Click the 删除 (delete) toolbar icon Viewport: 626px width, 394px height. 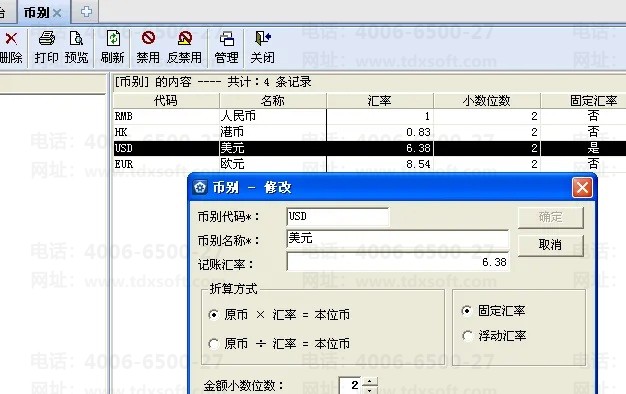pos(11,39)
